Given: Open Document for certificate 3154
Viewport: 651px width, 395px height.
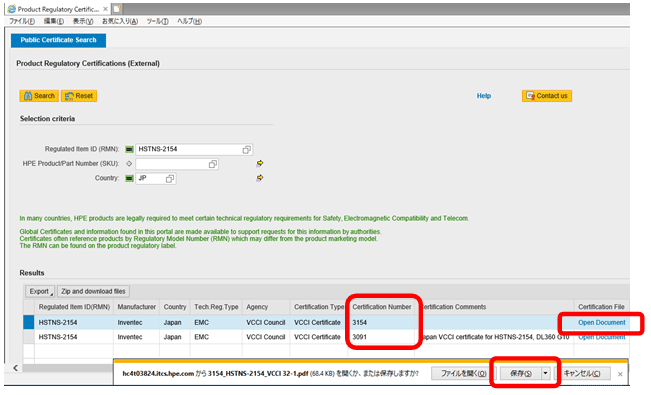Looking at the screenshot, I should tap(602, 323).
